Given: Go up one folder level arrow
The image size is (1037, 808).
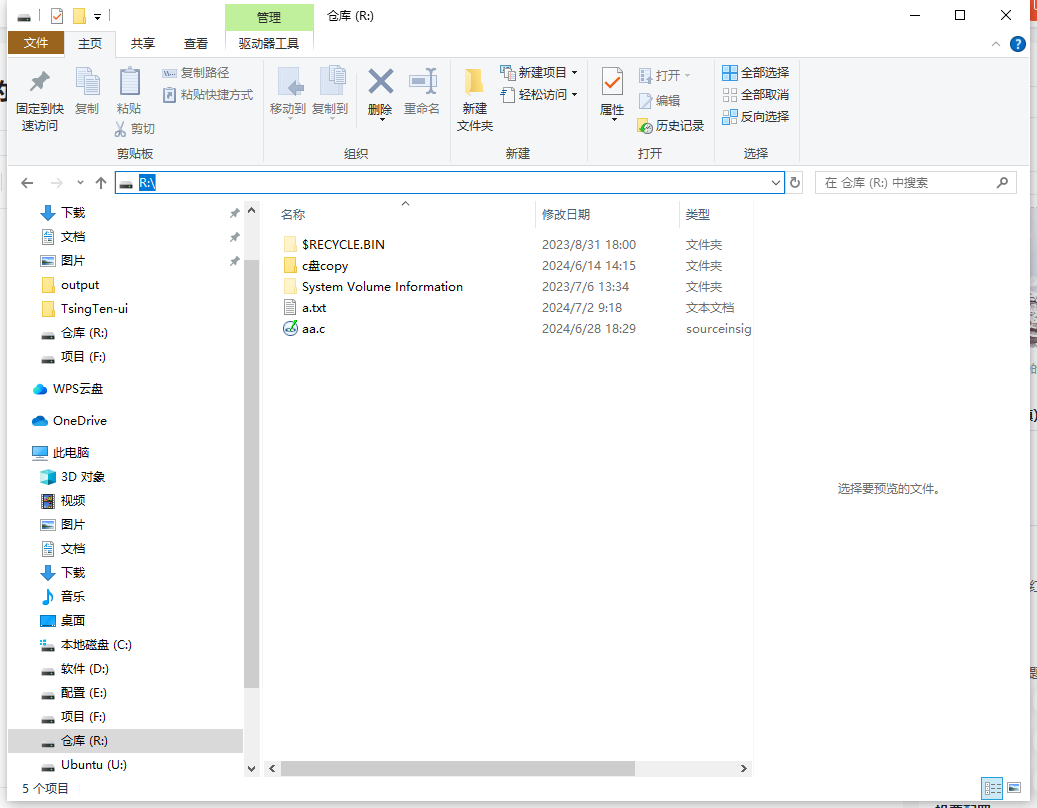Looking at the screenshot, I should (101, 182).
